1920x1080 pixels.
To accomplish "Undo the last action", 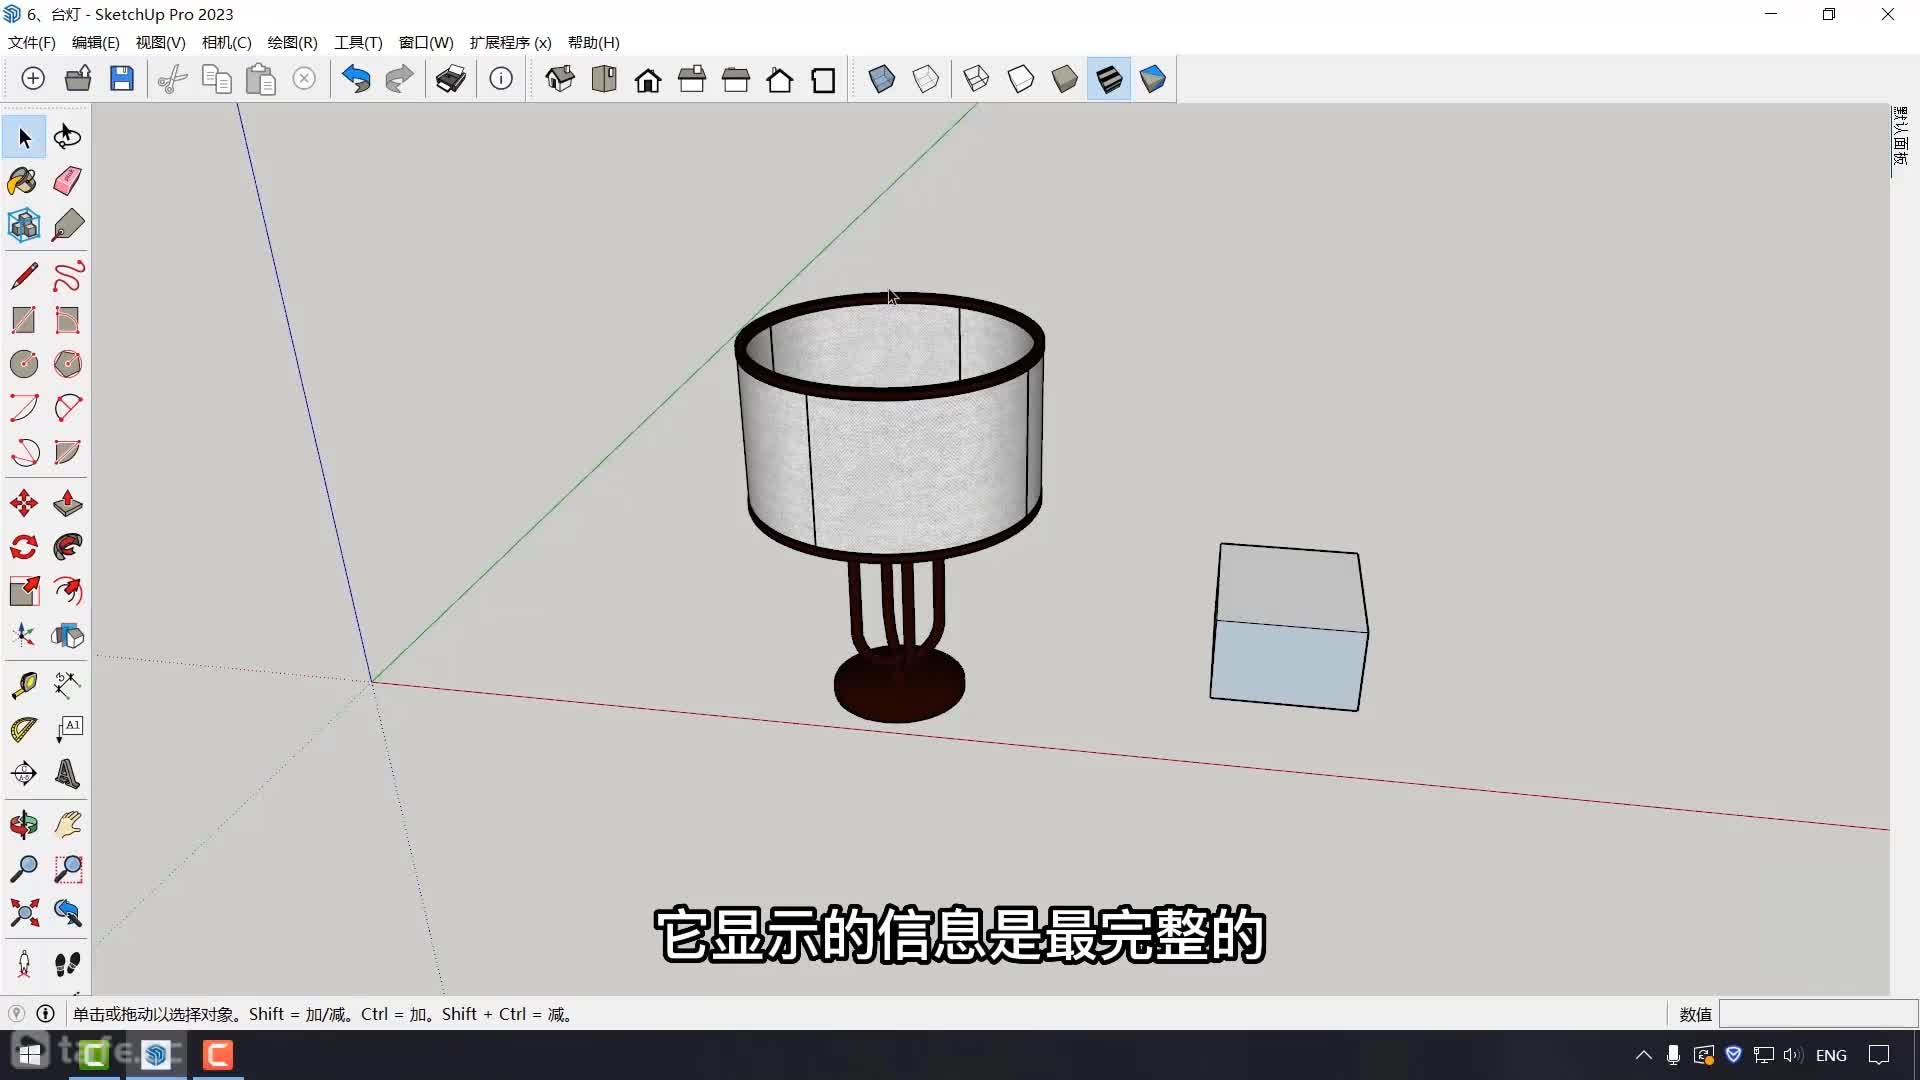I will [356, 79].
